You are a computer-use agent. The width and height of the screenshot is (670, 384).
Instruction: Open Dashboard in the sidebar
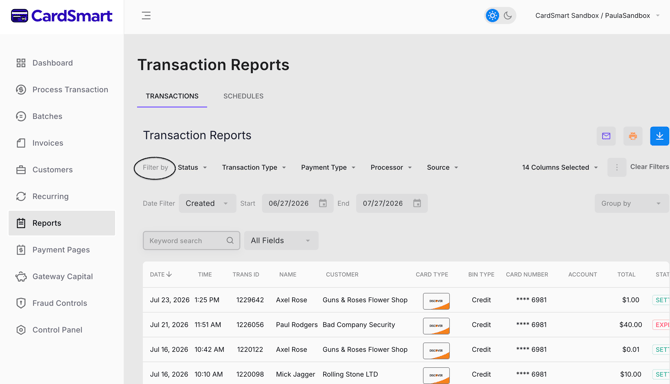point(62,63)
